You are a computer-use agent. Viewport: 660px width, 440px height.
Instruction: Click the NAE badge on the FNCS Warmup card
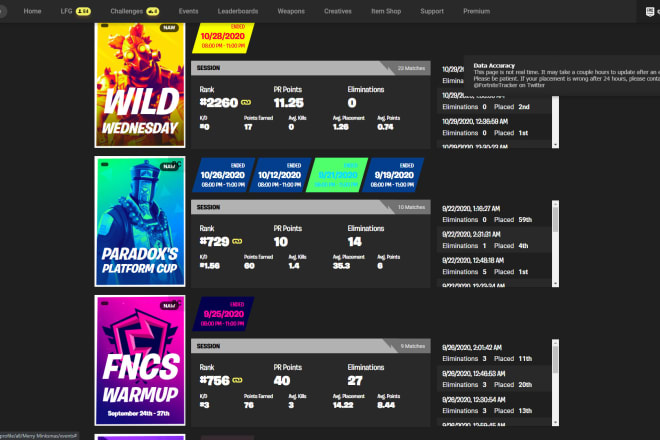tap(169, 305)
